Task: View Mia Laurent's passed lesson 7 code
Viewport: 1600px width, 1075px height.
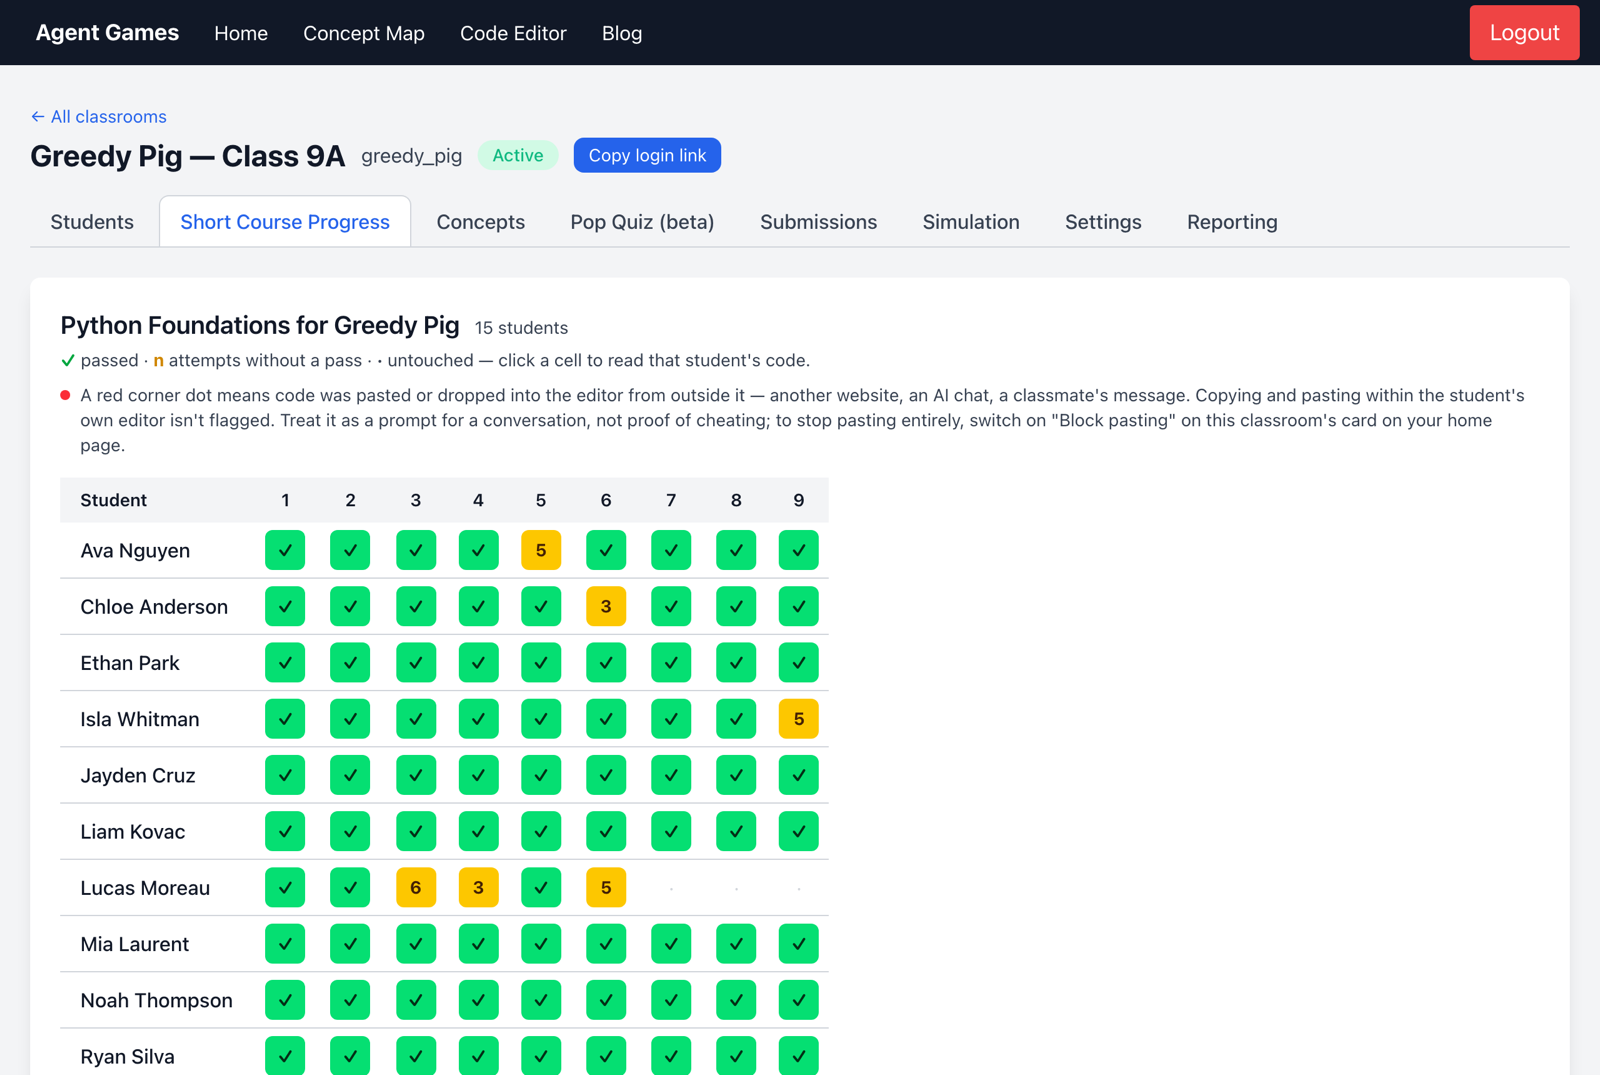Action: (671, 944)
